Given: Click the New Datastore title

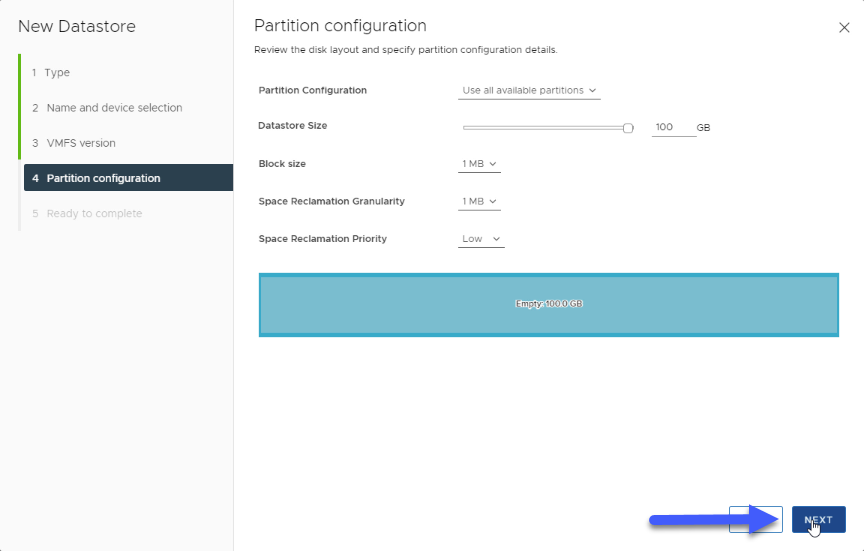Looking at the screenshot, I should tap(77, 26).
